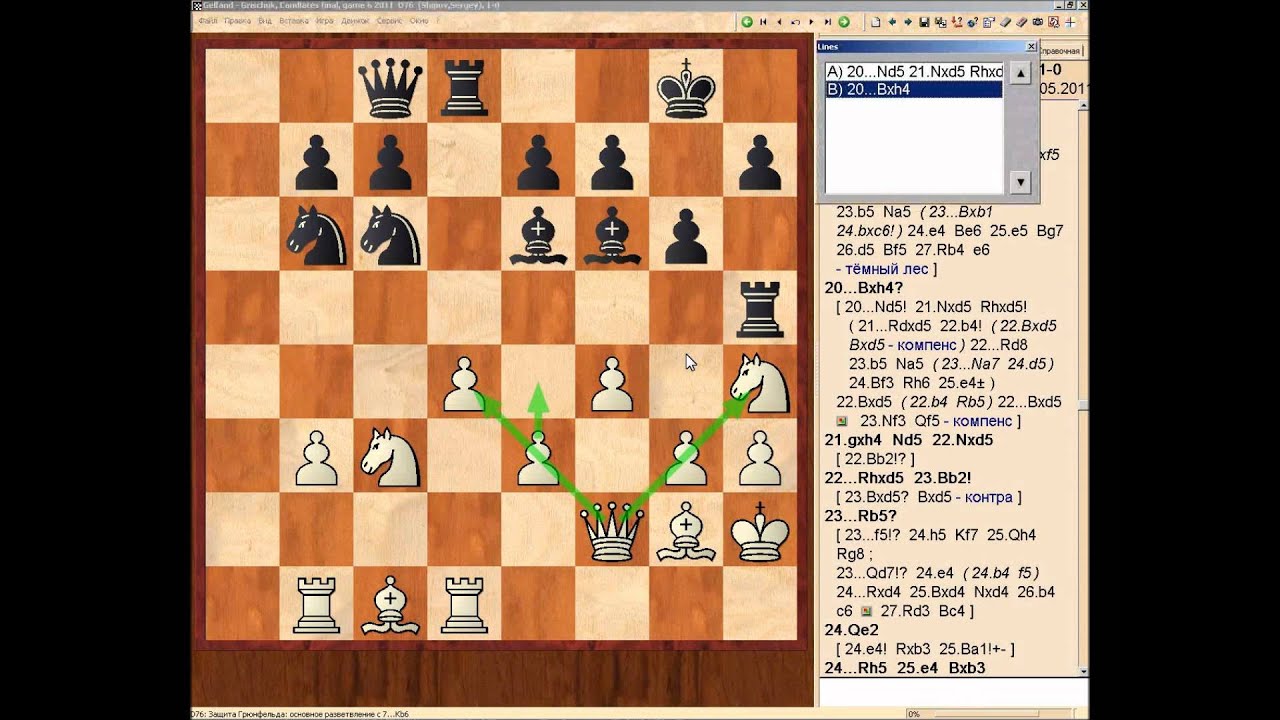The width and height of the screenshot is (1280, 720).
Task: Click the undo curved arrow icon
Action: tap(795, 22)
